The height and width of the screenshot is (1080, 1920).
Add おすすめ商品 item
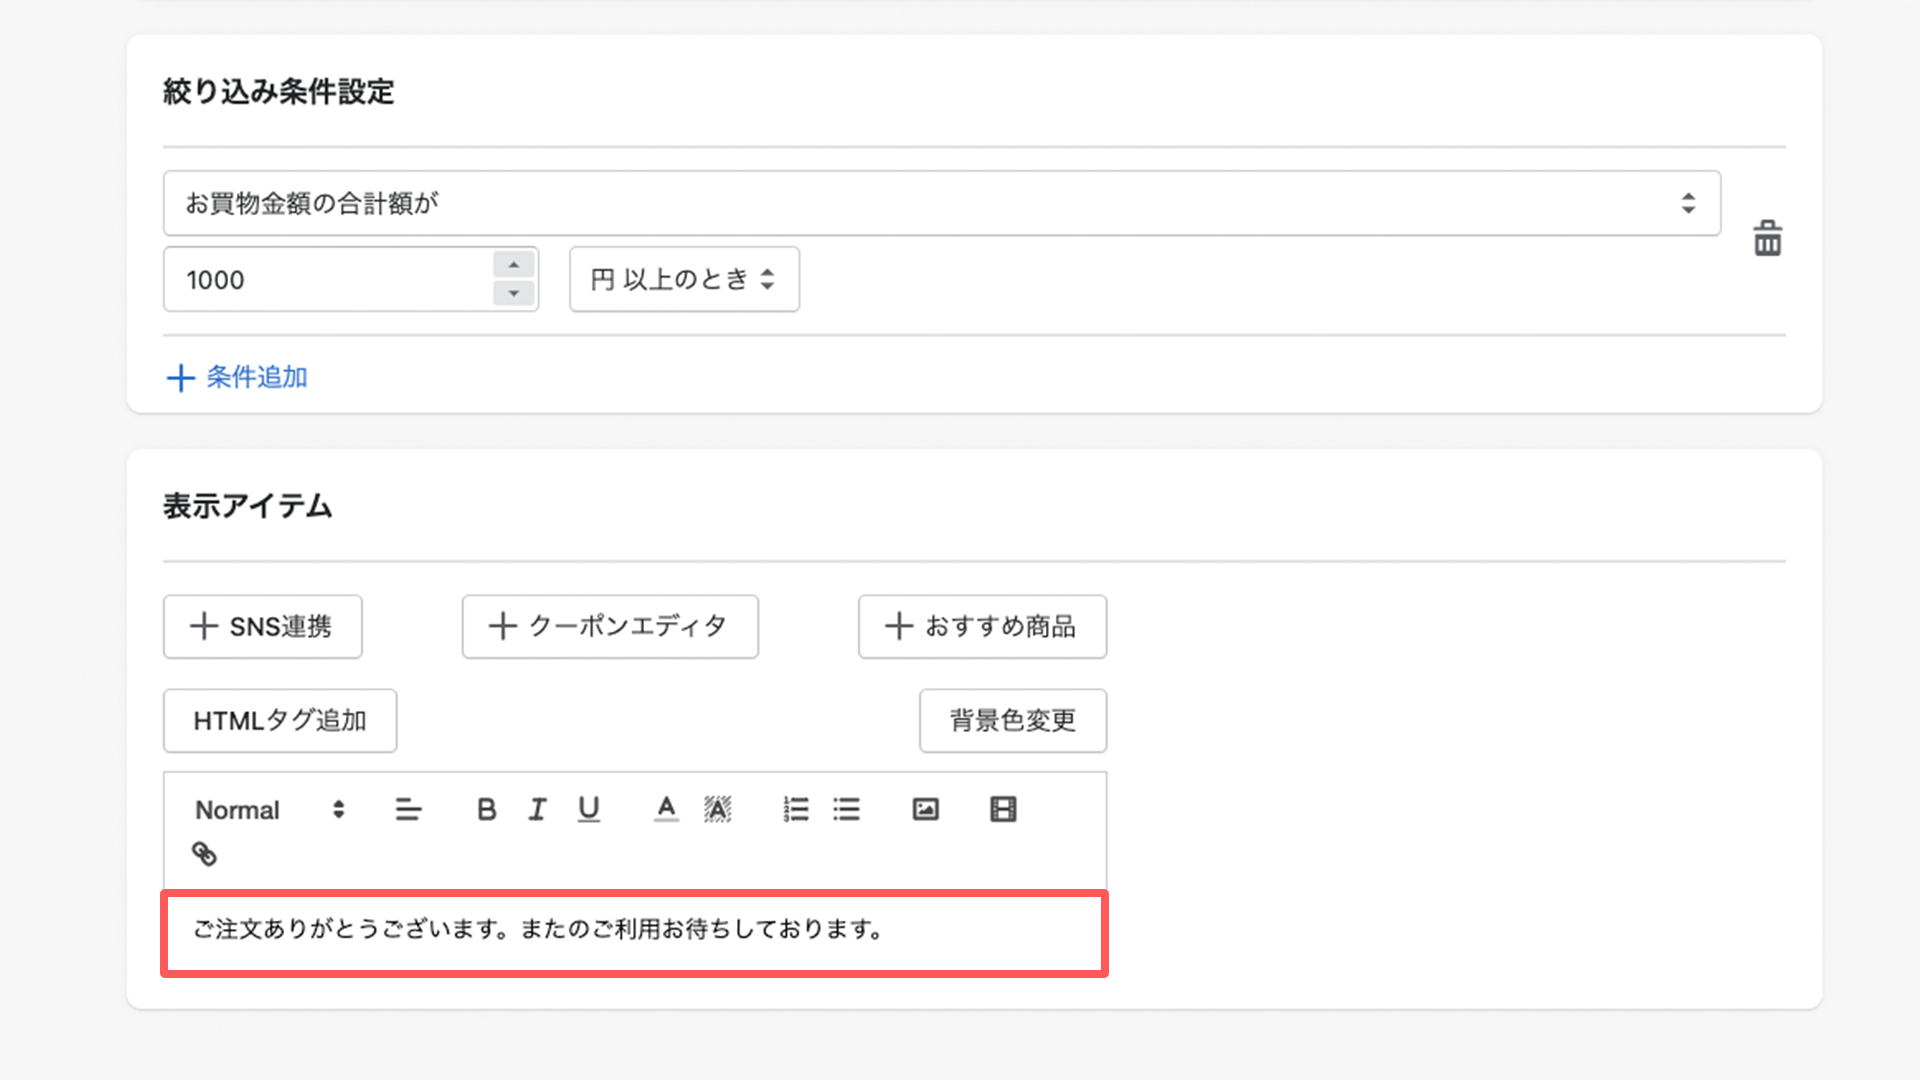[982, 627]
